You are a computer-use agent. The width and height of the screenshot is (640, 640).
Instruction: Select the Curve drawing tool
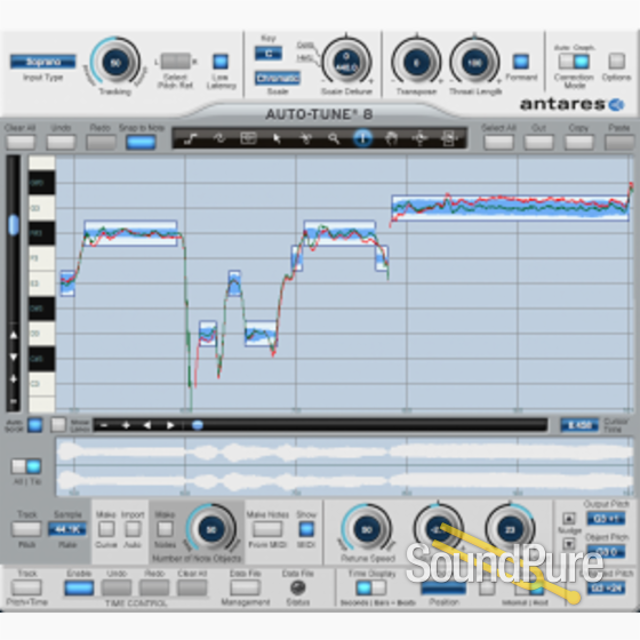pos(219,138)
